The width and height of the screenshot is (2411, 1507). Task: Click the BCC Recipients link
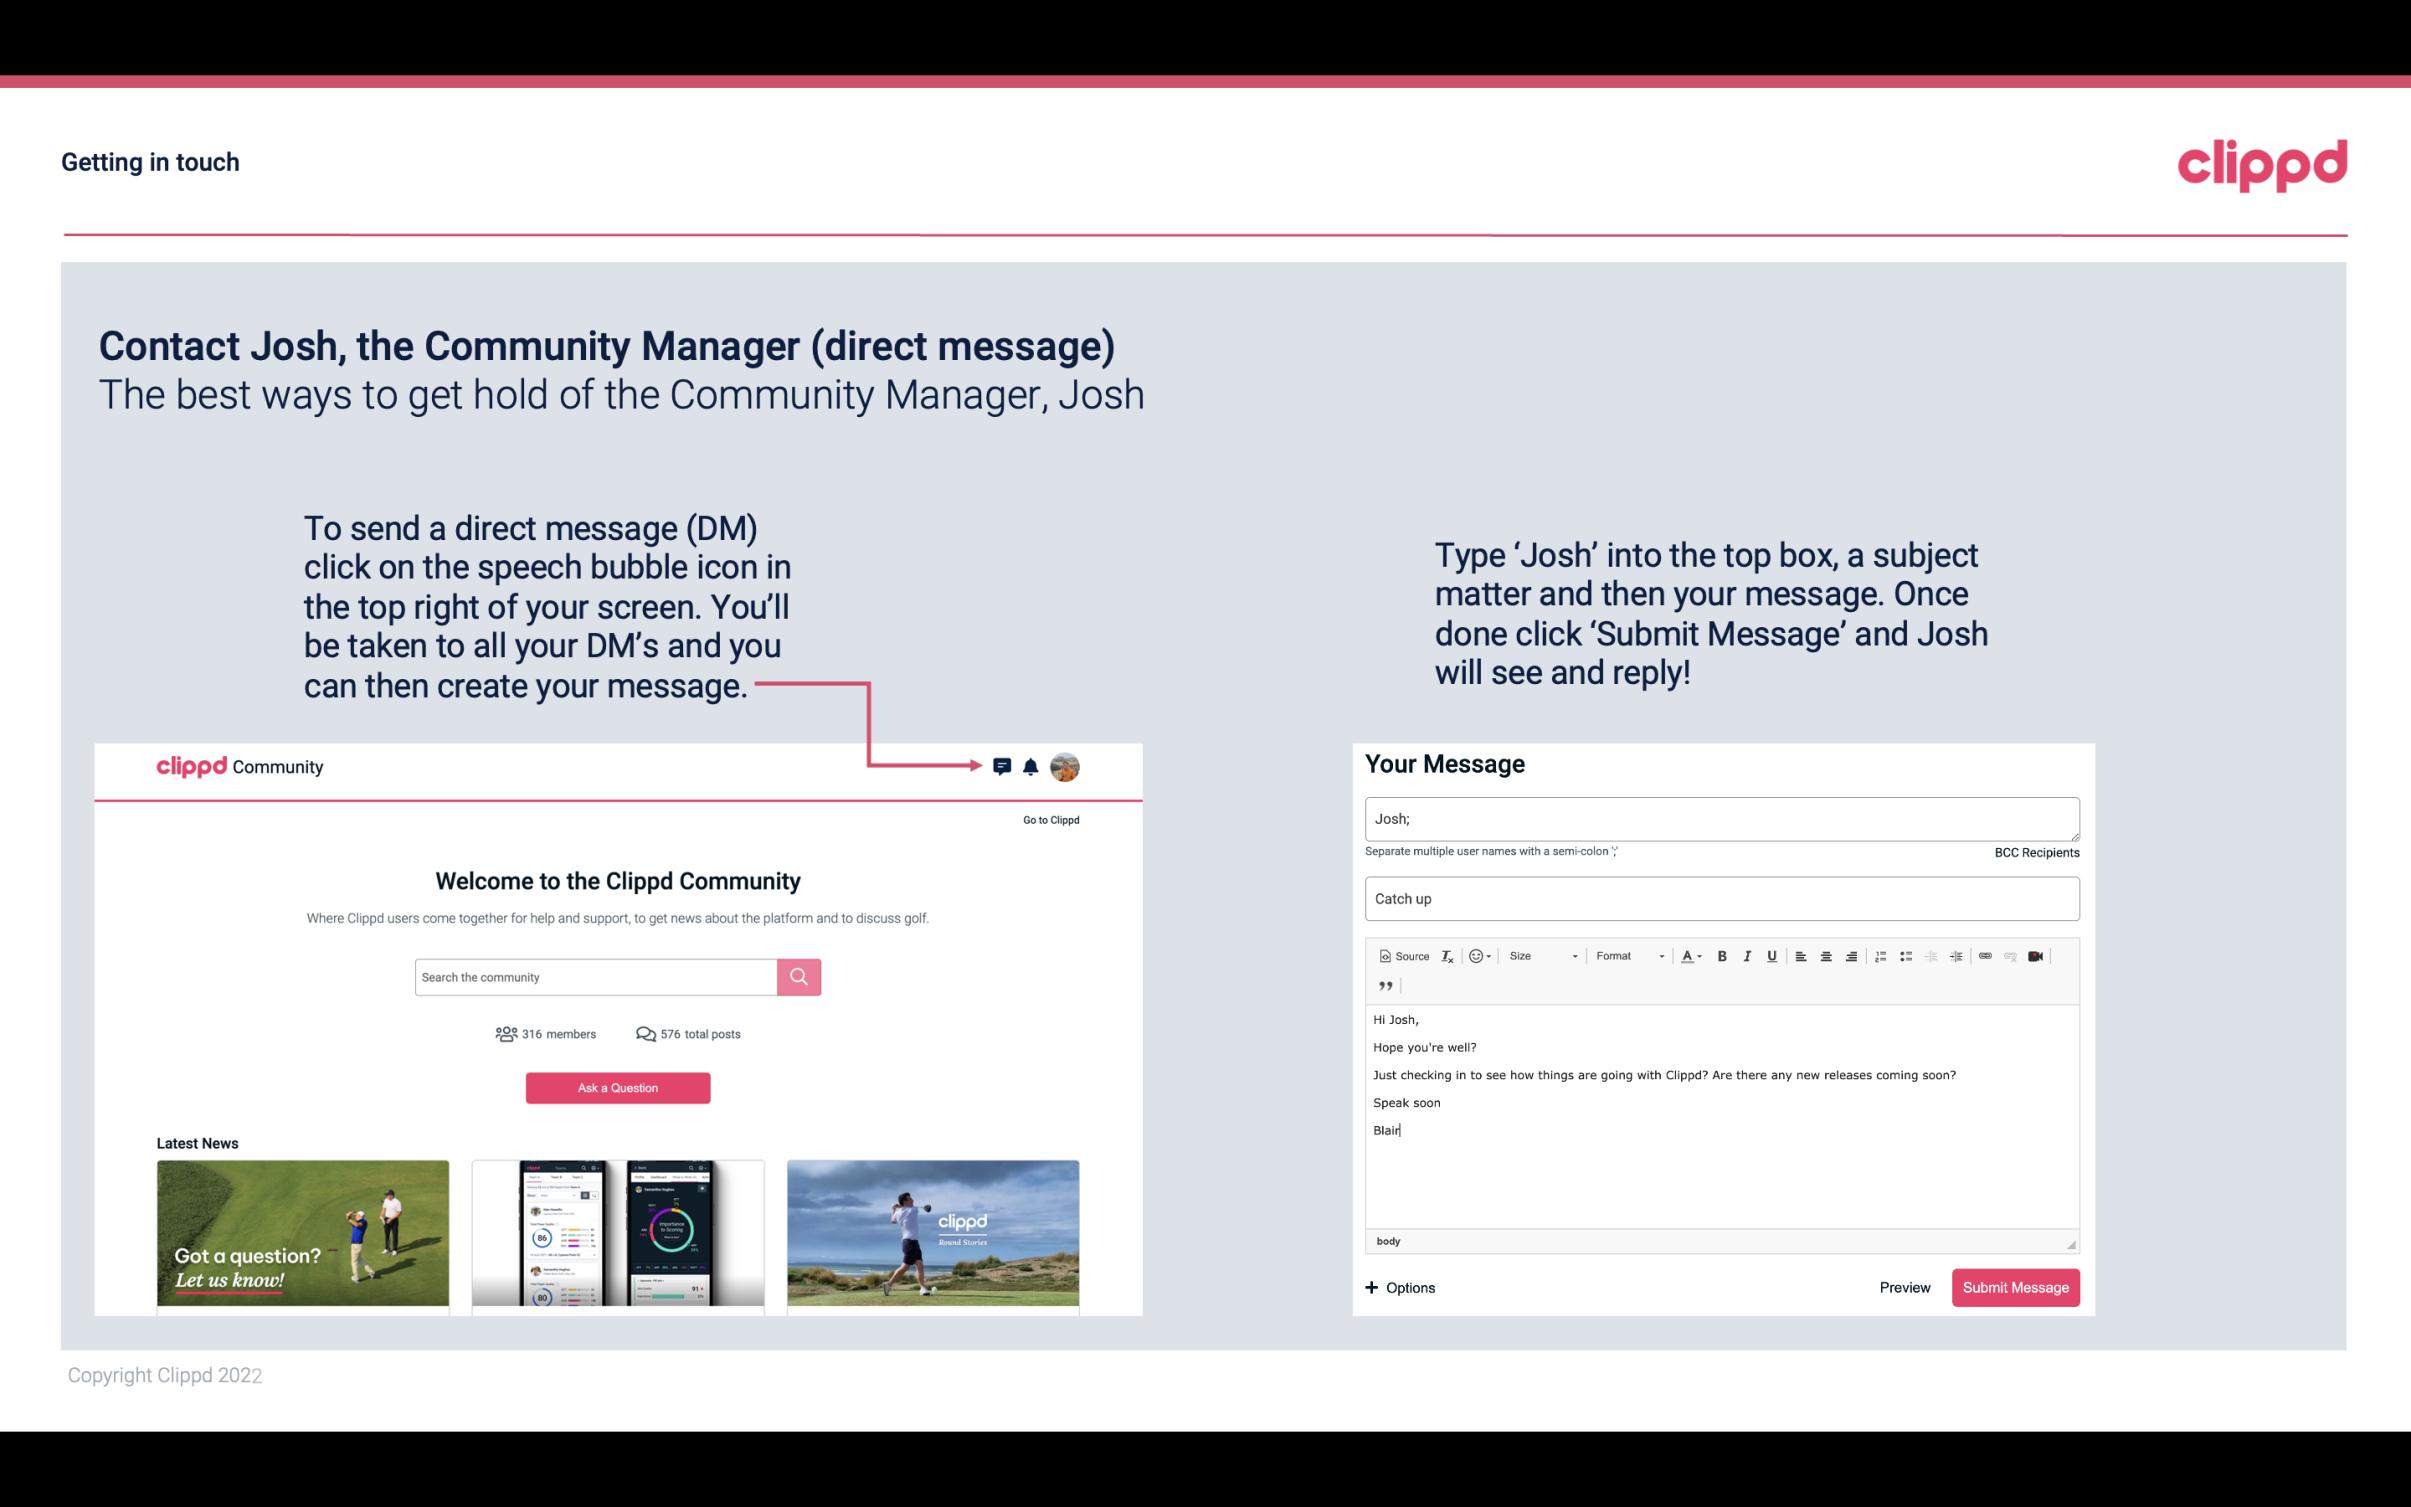point(2034,852)
